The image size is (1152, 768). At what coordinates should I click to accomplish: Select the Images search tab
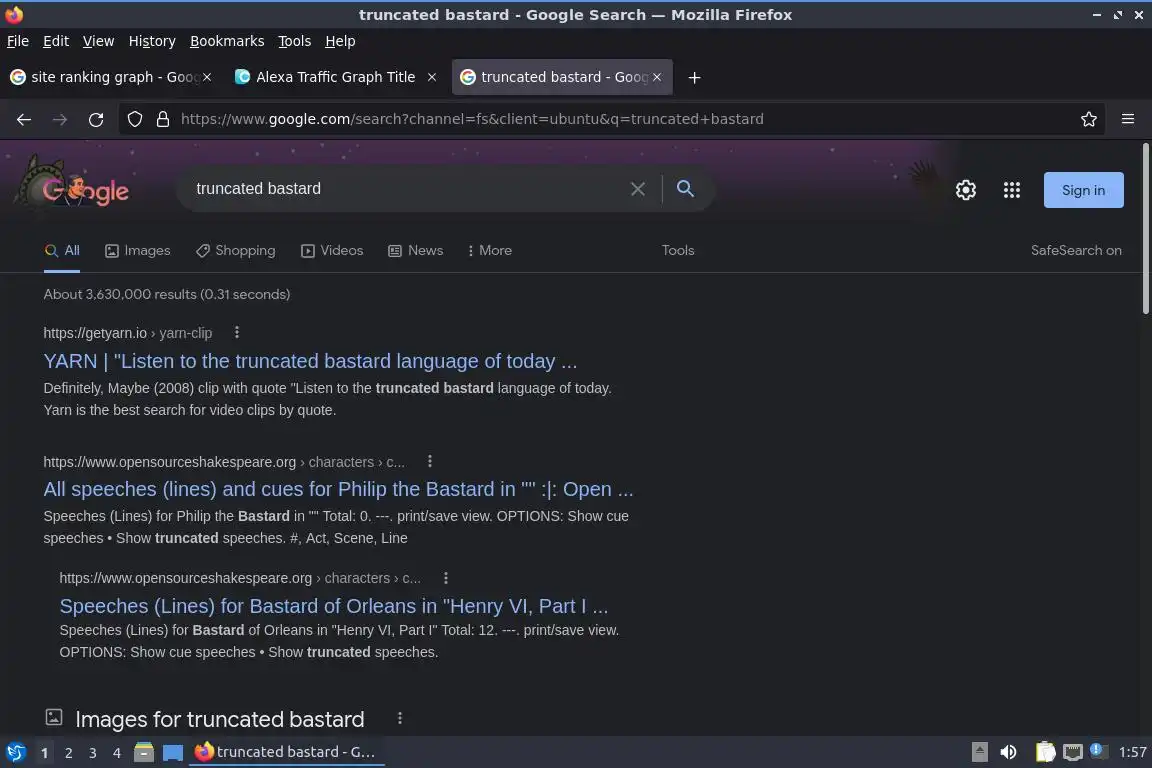pos(137,251)
